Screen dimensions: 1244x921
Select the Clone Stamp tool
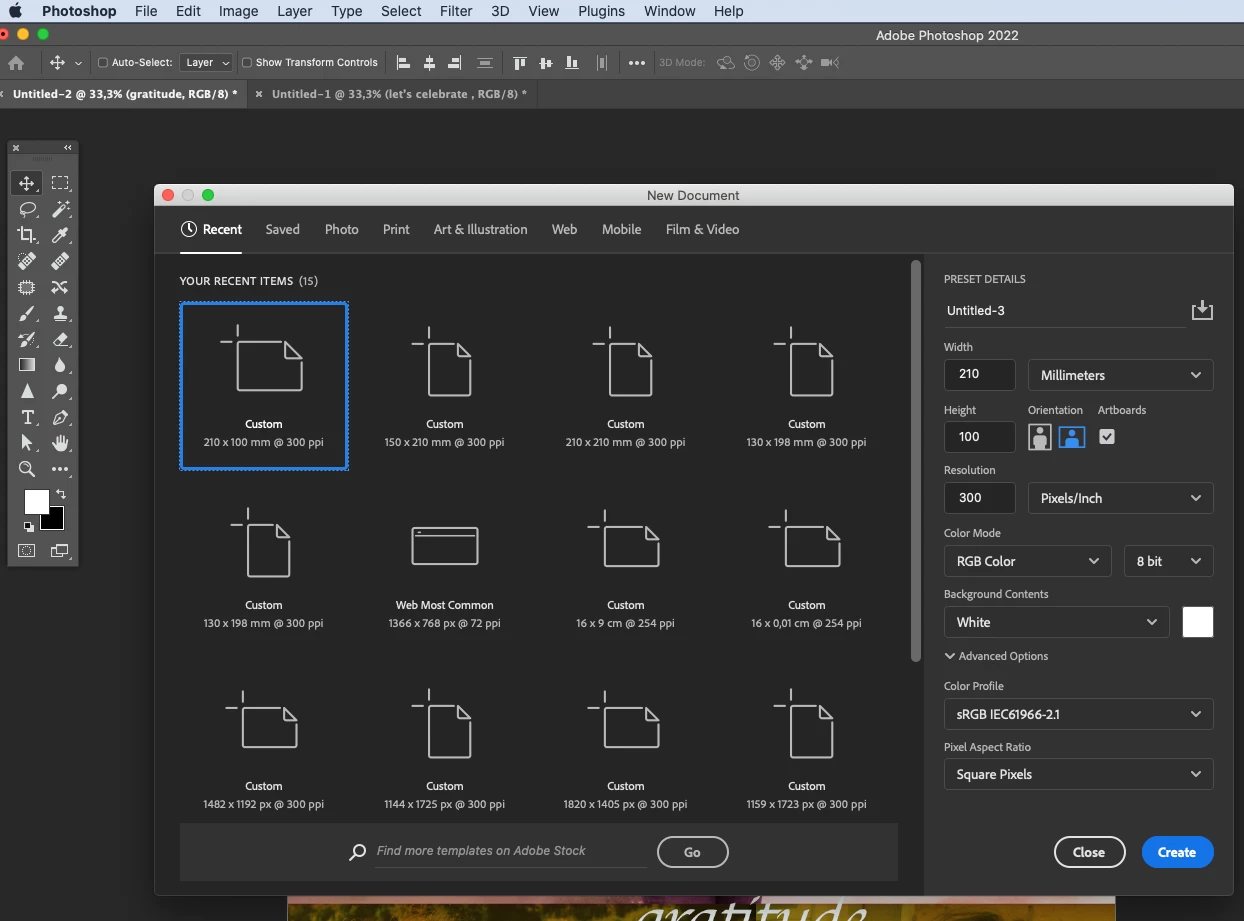(60, 313)
